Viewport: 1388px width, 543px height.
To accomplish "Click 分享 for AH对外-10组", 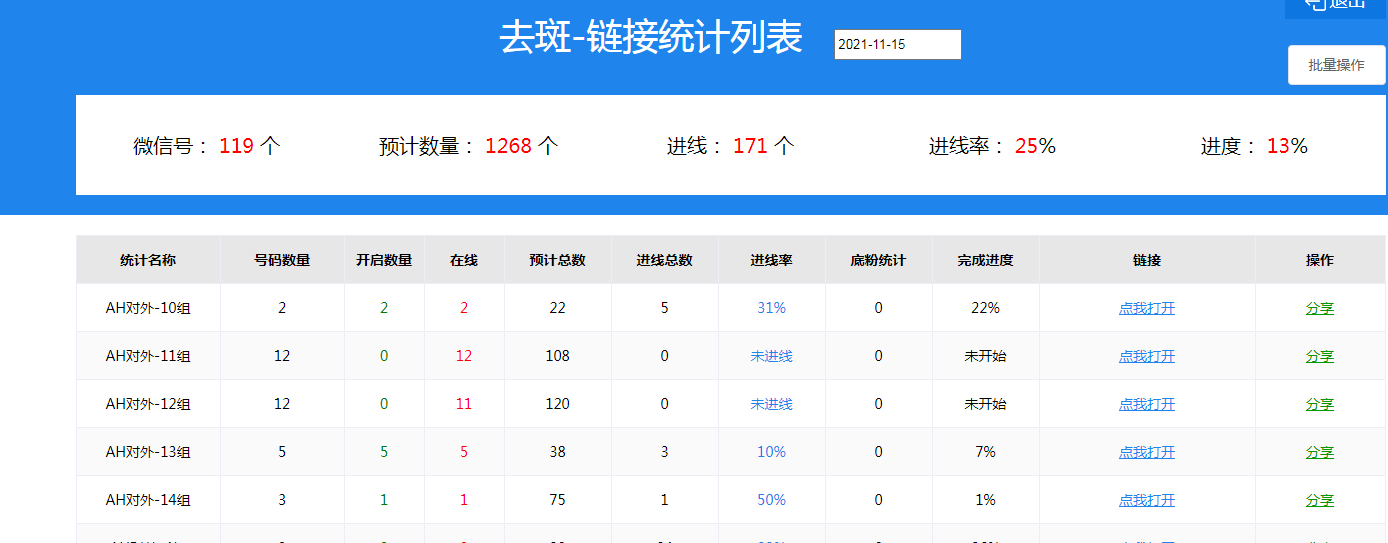I will pos(1320,308).
